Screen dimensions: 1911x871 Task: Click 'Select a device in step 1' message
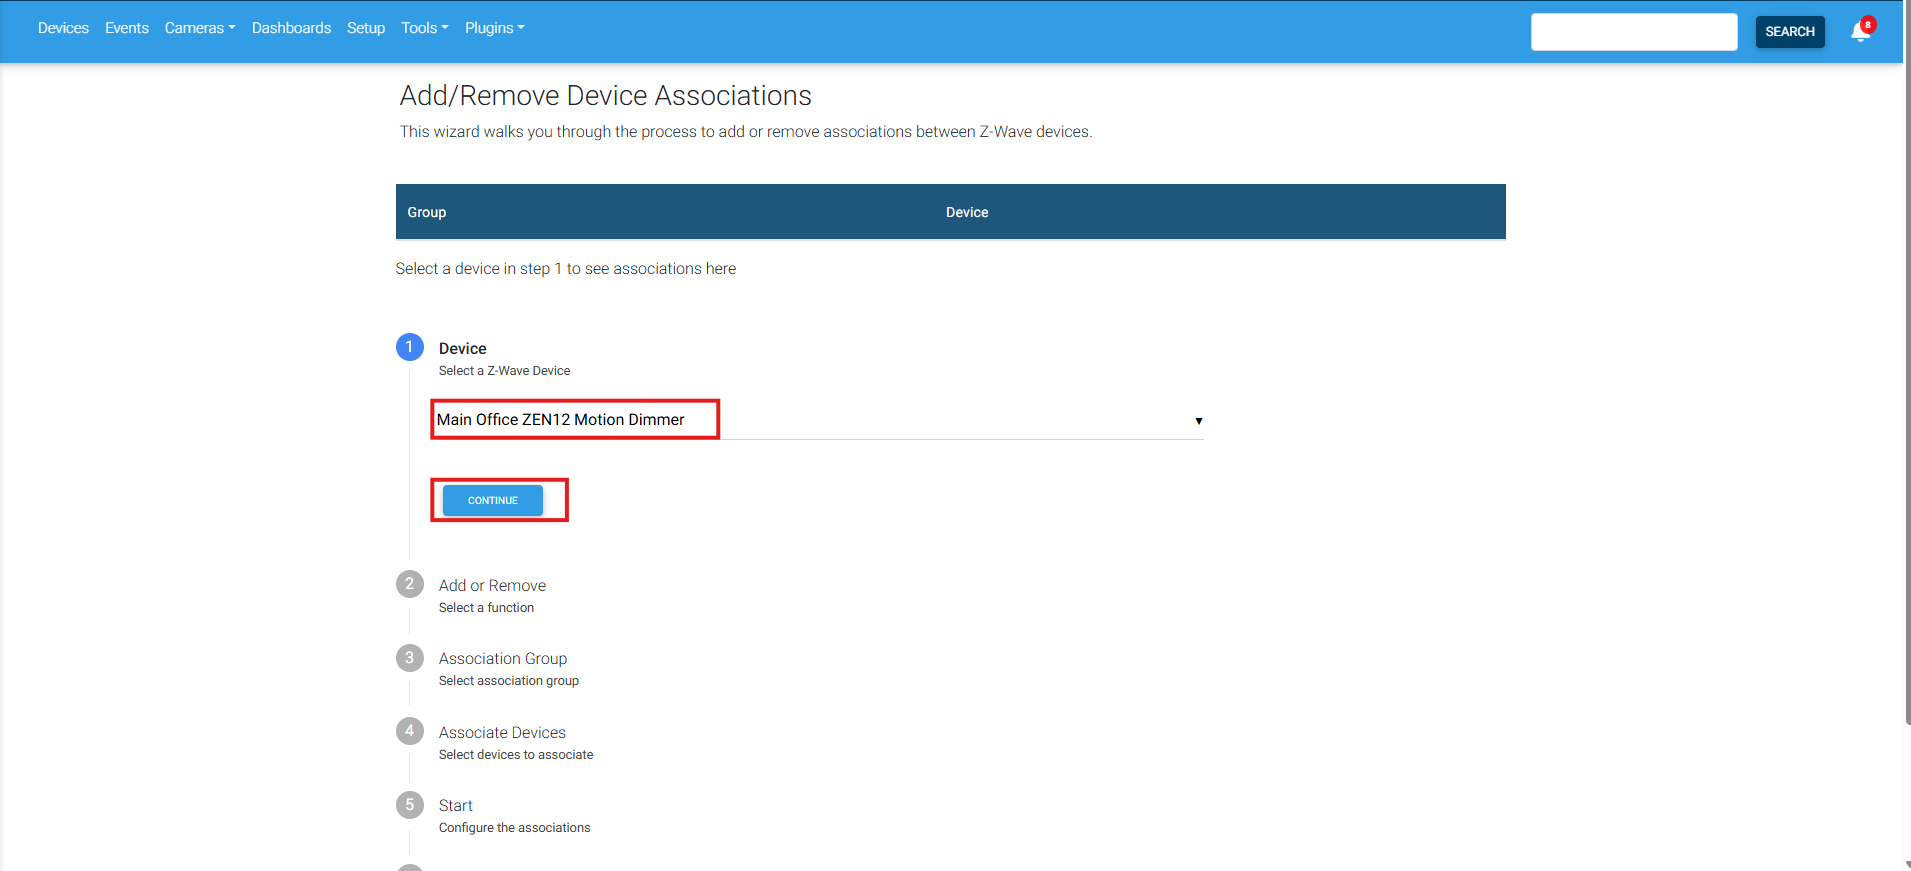tap(566, 269)
